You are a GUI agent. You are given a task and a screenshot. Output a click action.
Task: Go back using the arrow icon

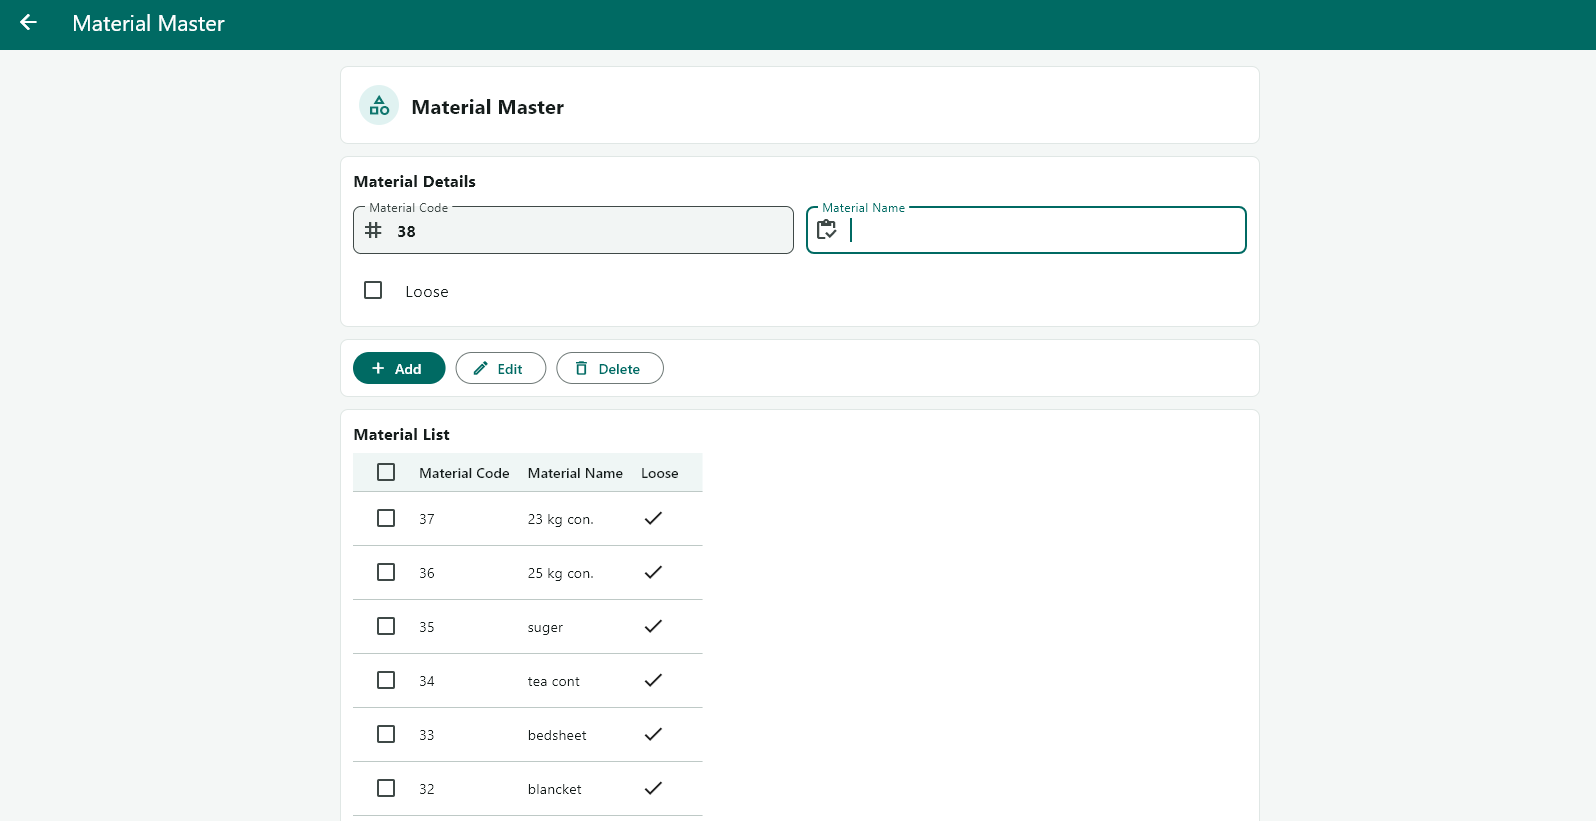click(x=28, y=22)
